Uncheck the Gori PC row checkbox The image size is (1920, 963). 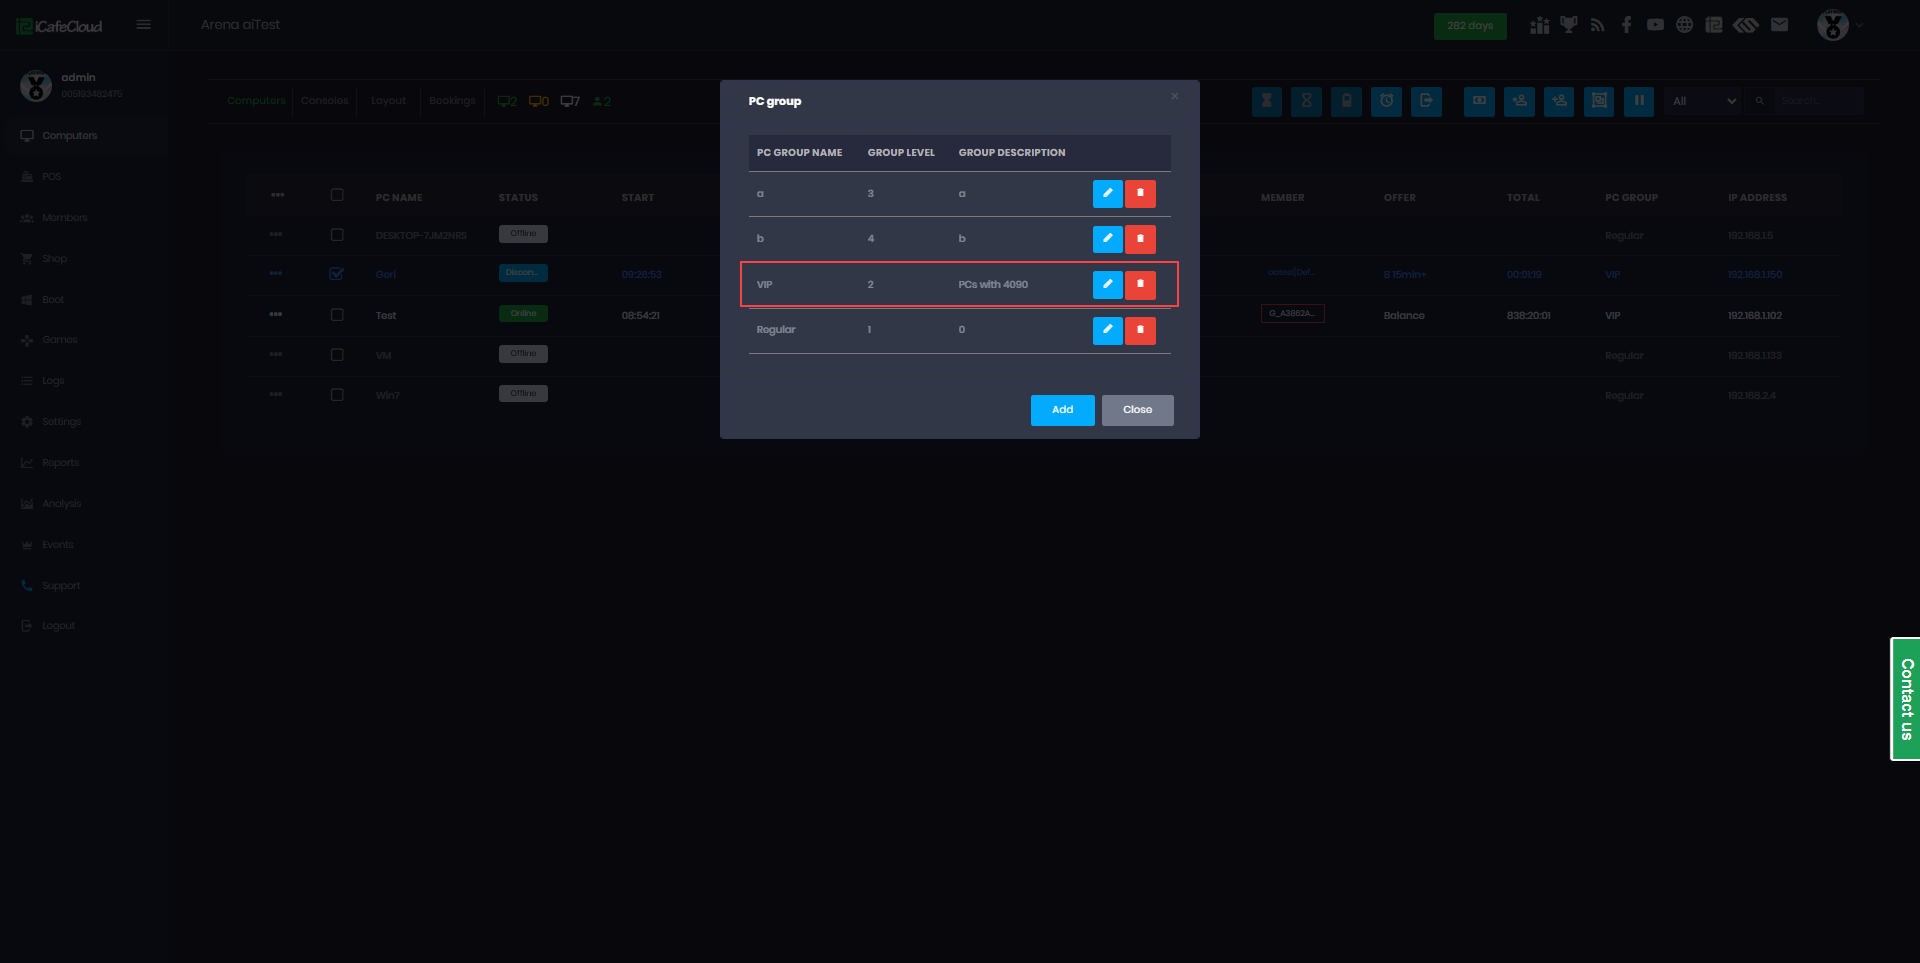coord(337,274)
